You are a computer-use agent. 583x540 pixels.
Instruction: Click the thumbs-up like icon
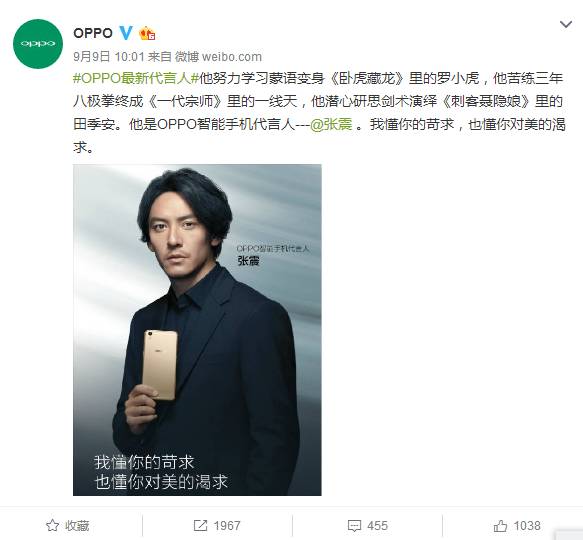tap(500, 525)
